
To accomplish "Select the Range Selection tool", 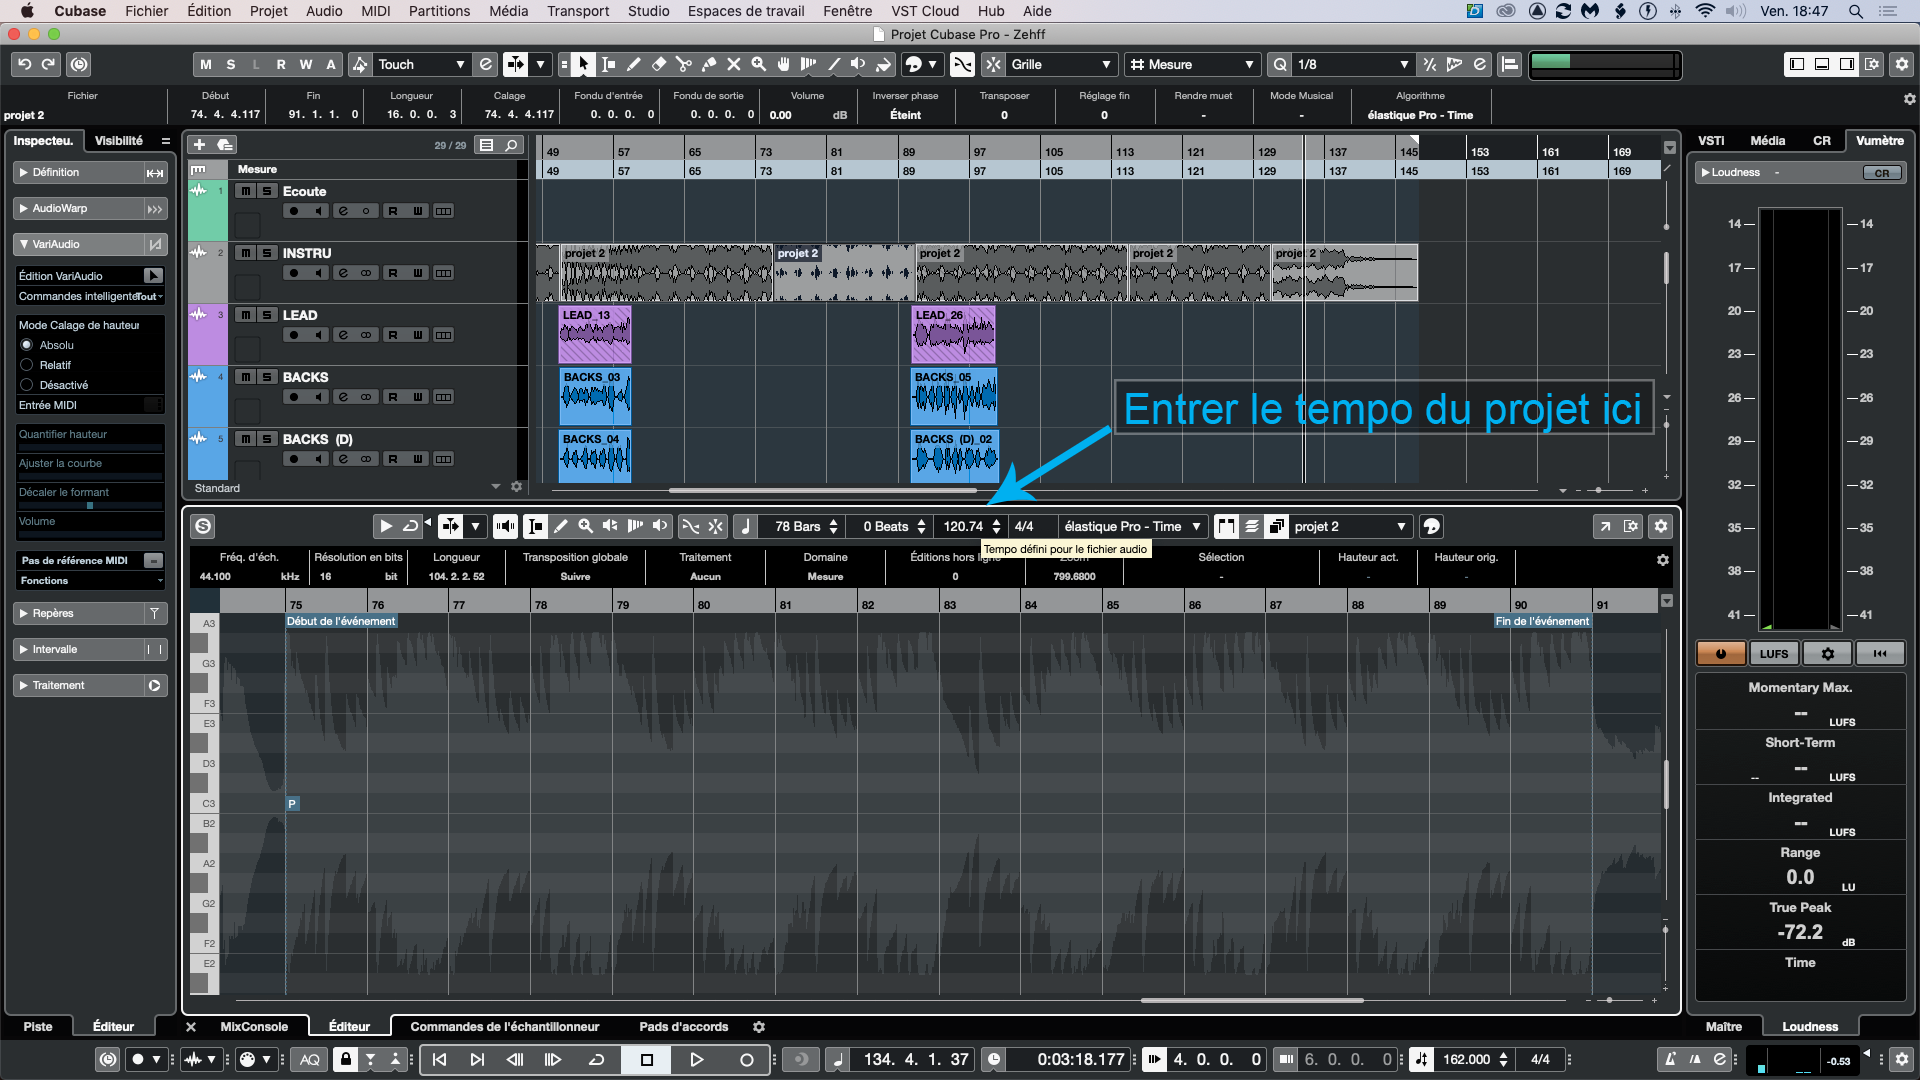I will (x=608, y=64).
